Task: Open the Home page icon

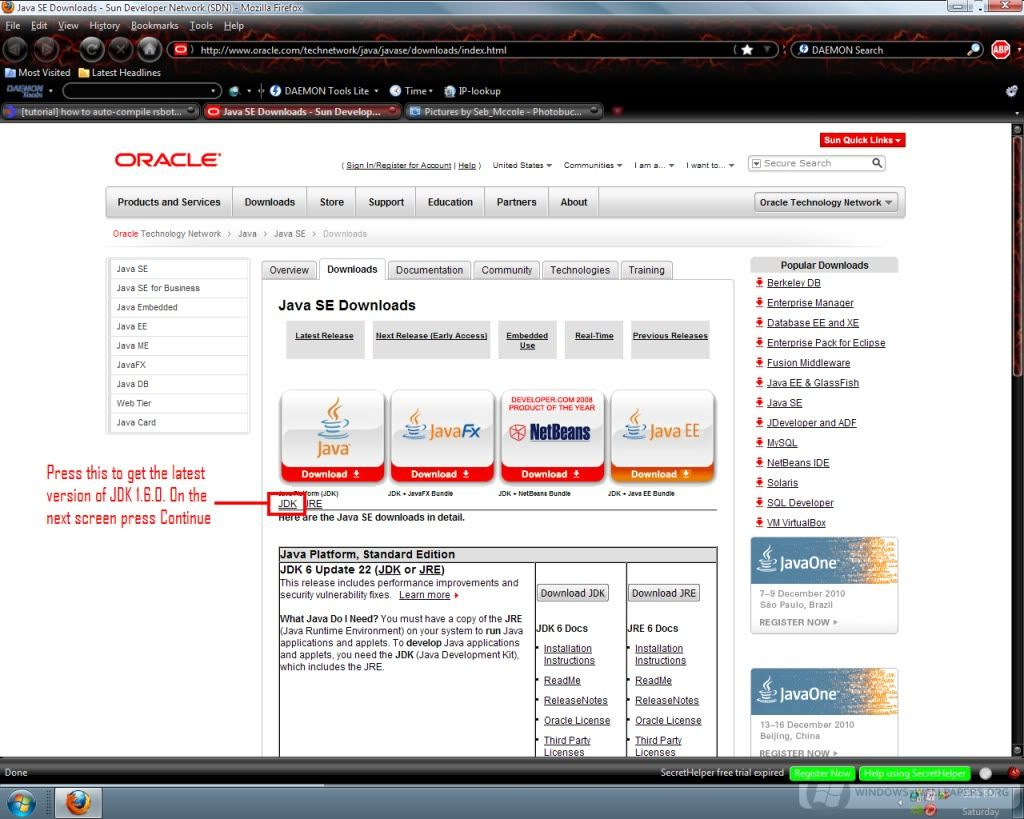Action: point(150,49)
